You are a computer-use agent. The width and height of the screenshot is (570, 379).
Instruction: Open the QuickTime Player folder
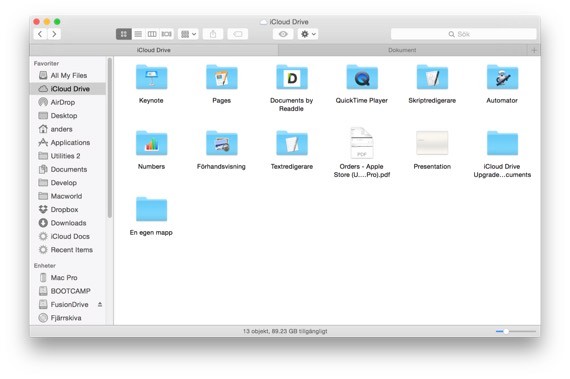click(362, 77)
